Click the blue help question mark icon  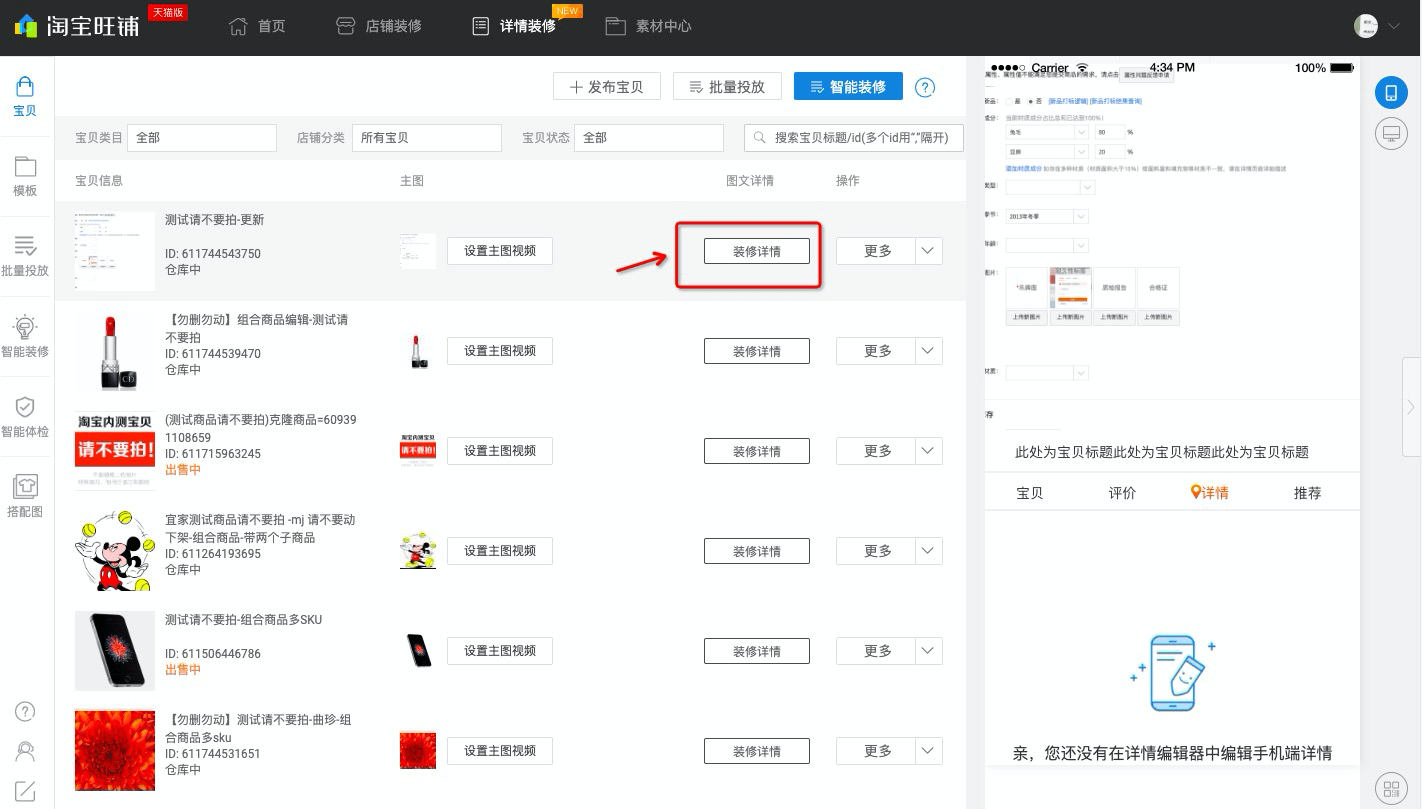tap(925, 87)
